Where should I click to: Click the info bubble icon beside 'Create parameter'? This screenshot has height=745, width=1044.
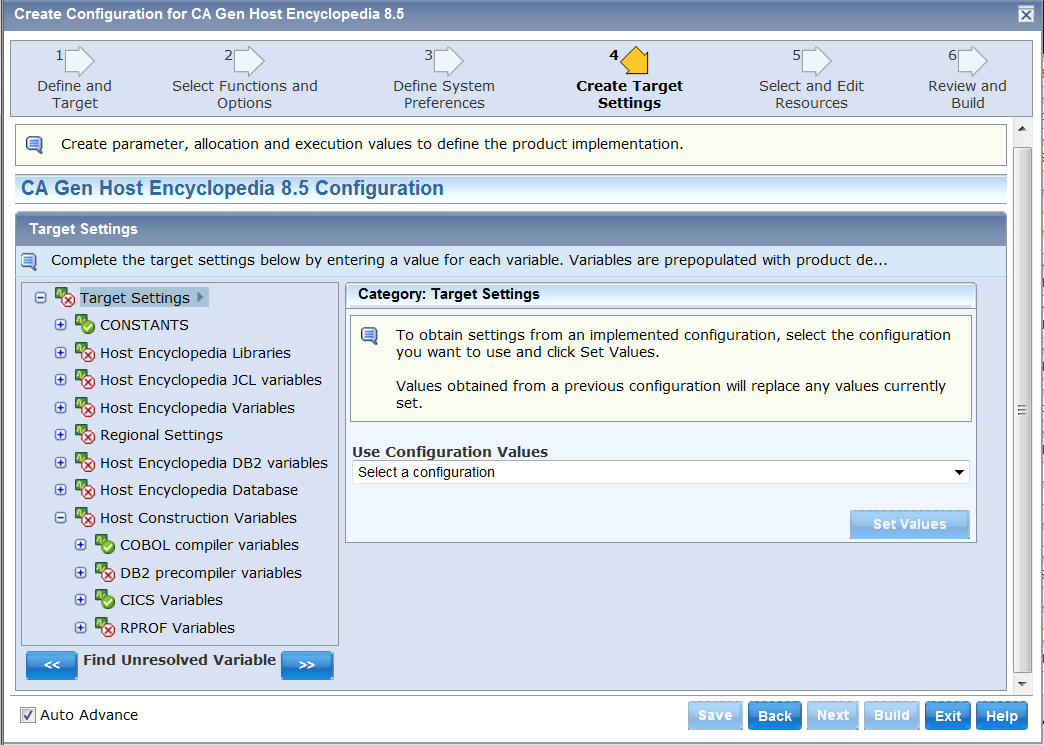pyautogui.click(x=34, y=144)
